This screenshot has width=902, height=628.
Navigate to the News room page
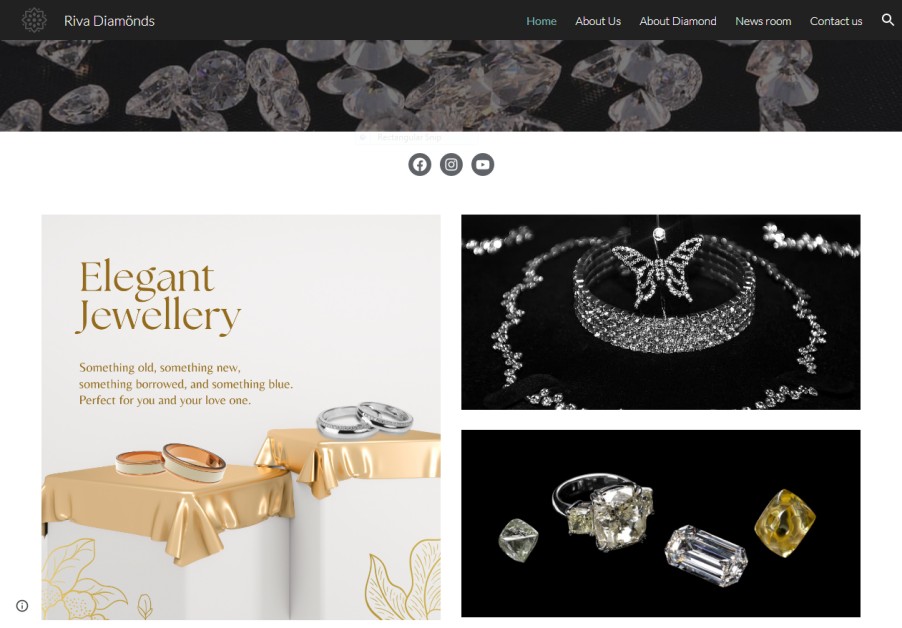(x=763, y=21)
